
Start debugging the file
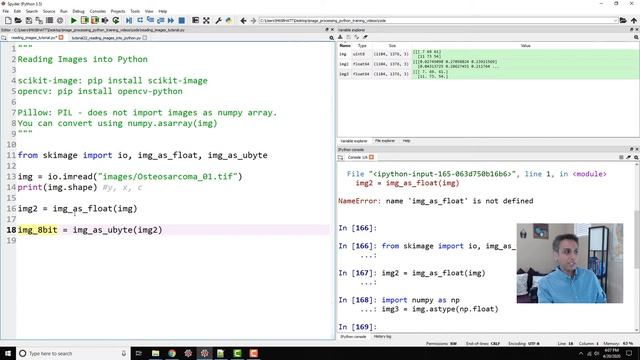point(129,20)
